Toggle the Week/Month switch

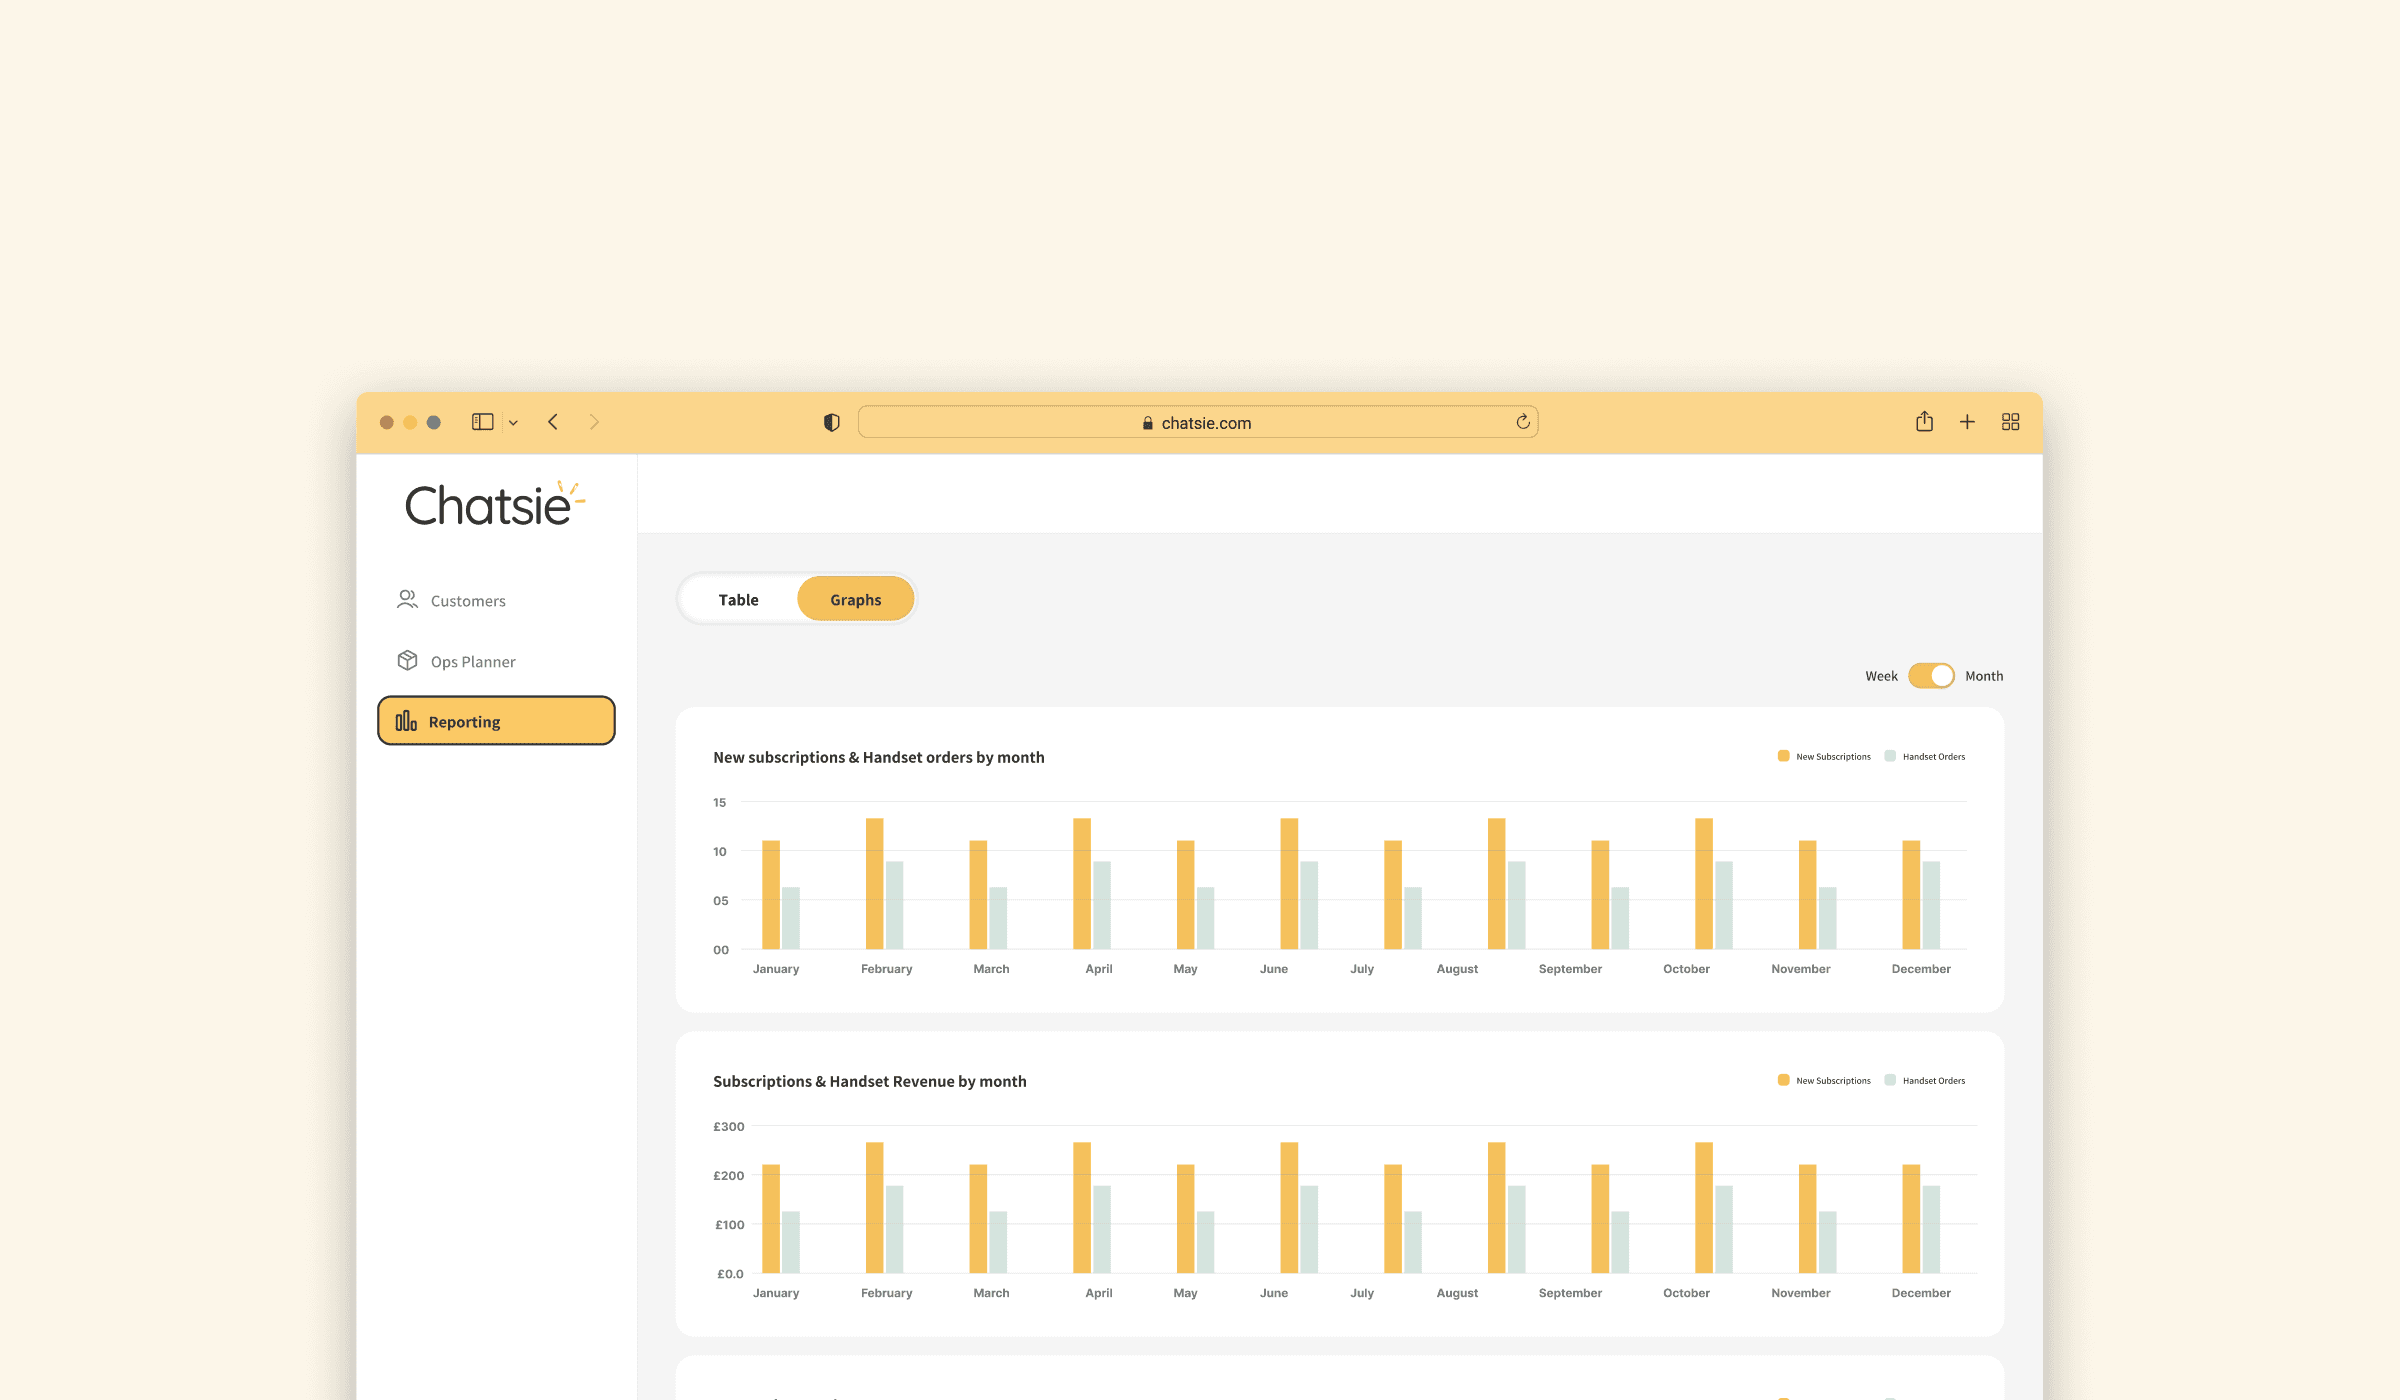click(x=1930, y=676)
